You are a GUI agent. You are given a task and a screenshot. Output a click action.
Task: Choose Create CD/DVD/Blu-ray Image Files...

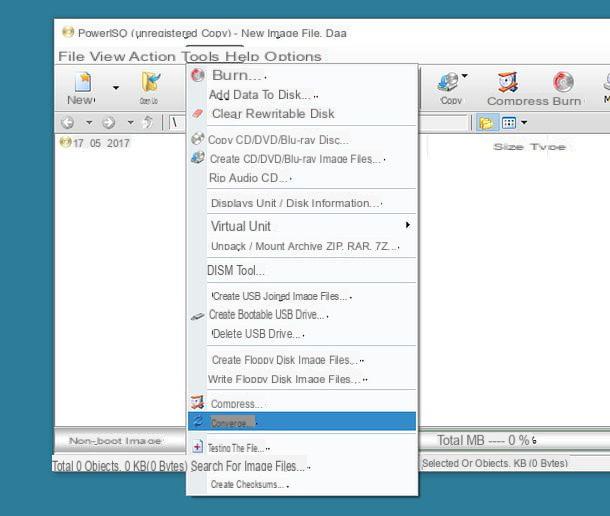302,159
